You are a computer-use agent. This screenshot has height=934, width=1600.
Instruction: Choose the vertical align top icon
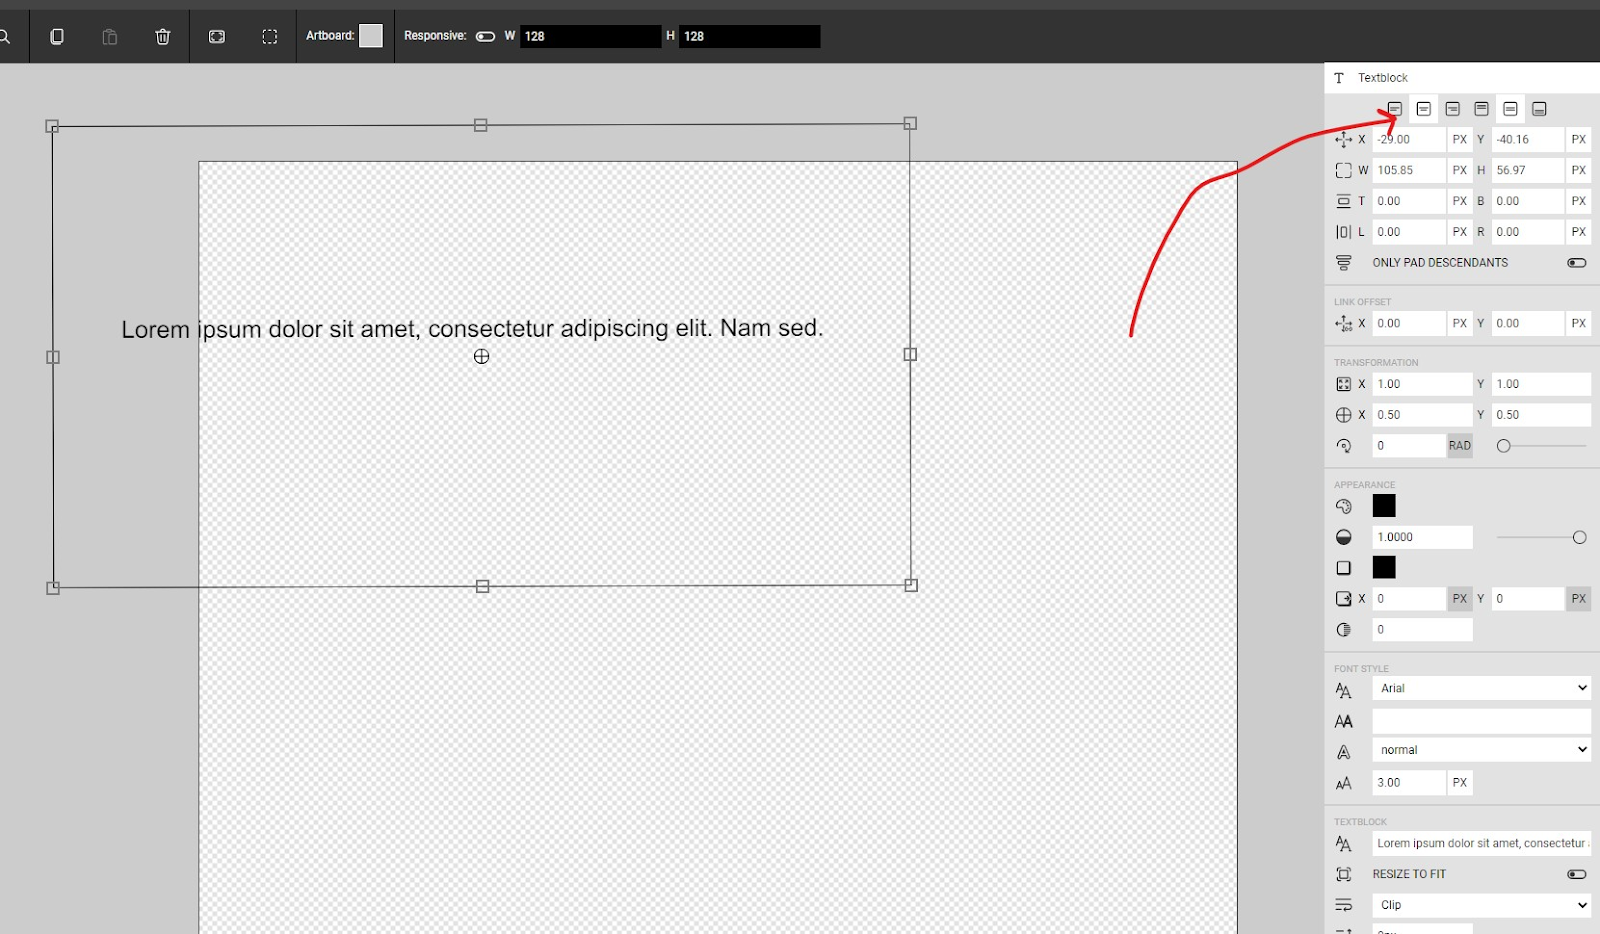(x=1482, y=109)
